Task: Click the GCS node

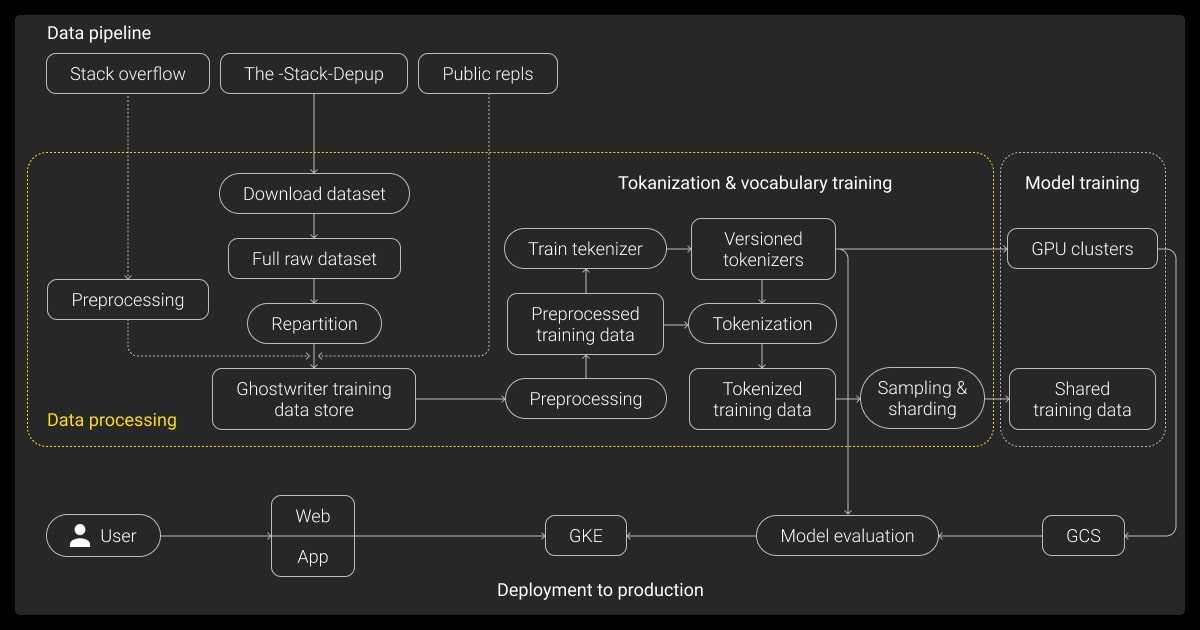Action: point(1083,536)
